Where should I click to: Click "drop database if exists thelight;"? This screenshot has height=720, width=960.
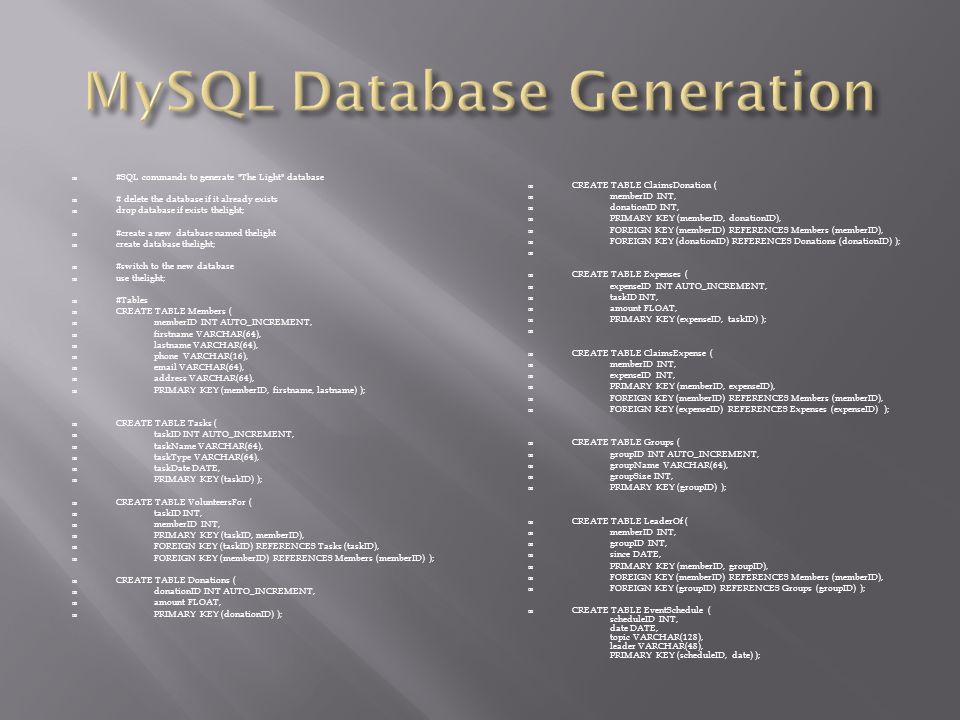(x=180, y=210)
